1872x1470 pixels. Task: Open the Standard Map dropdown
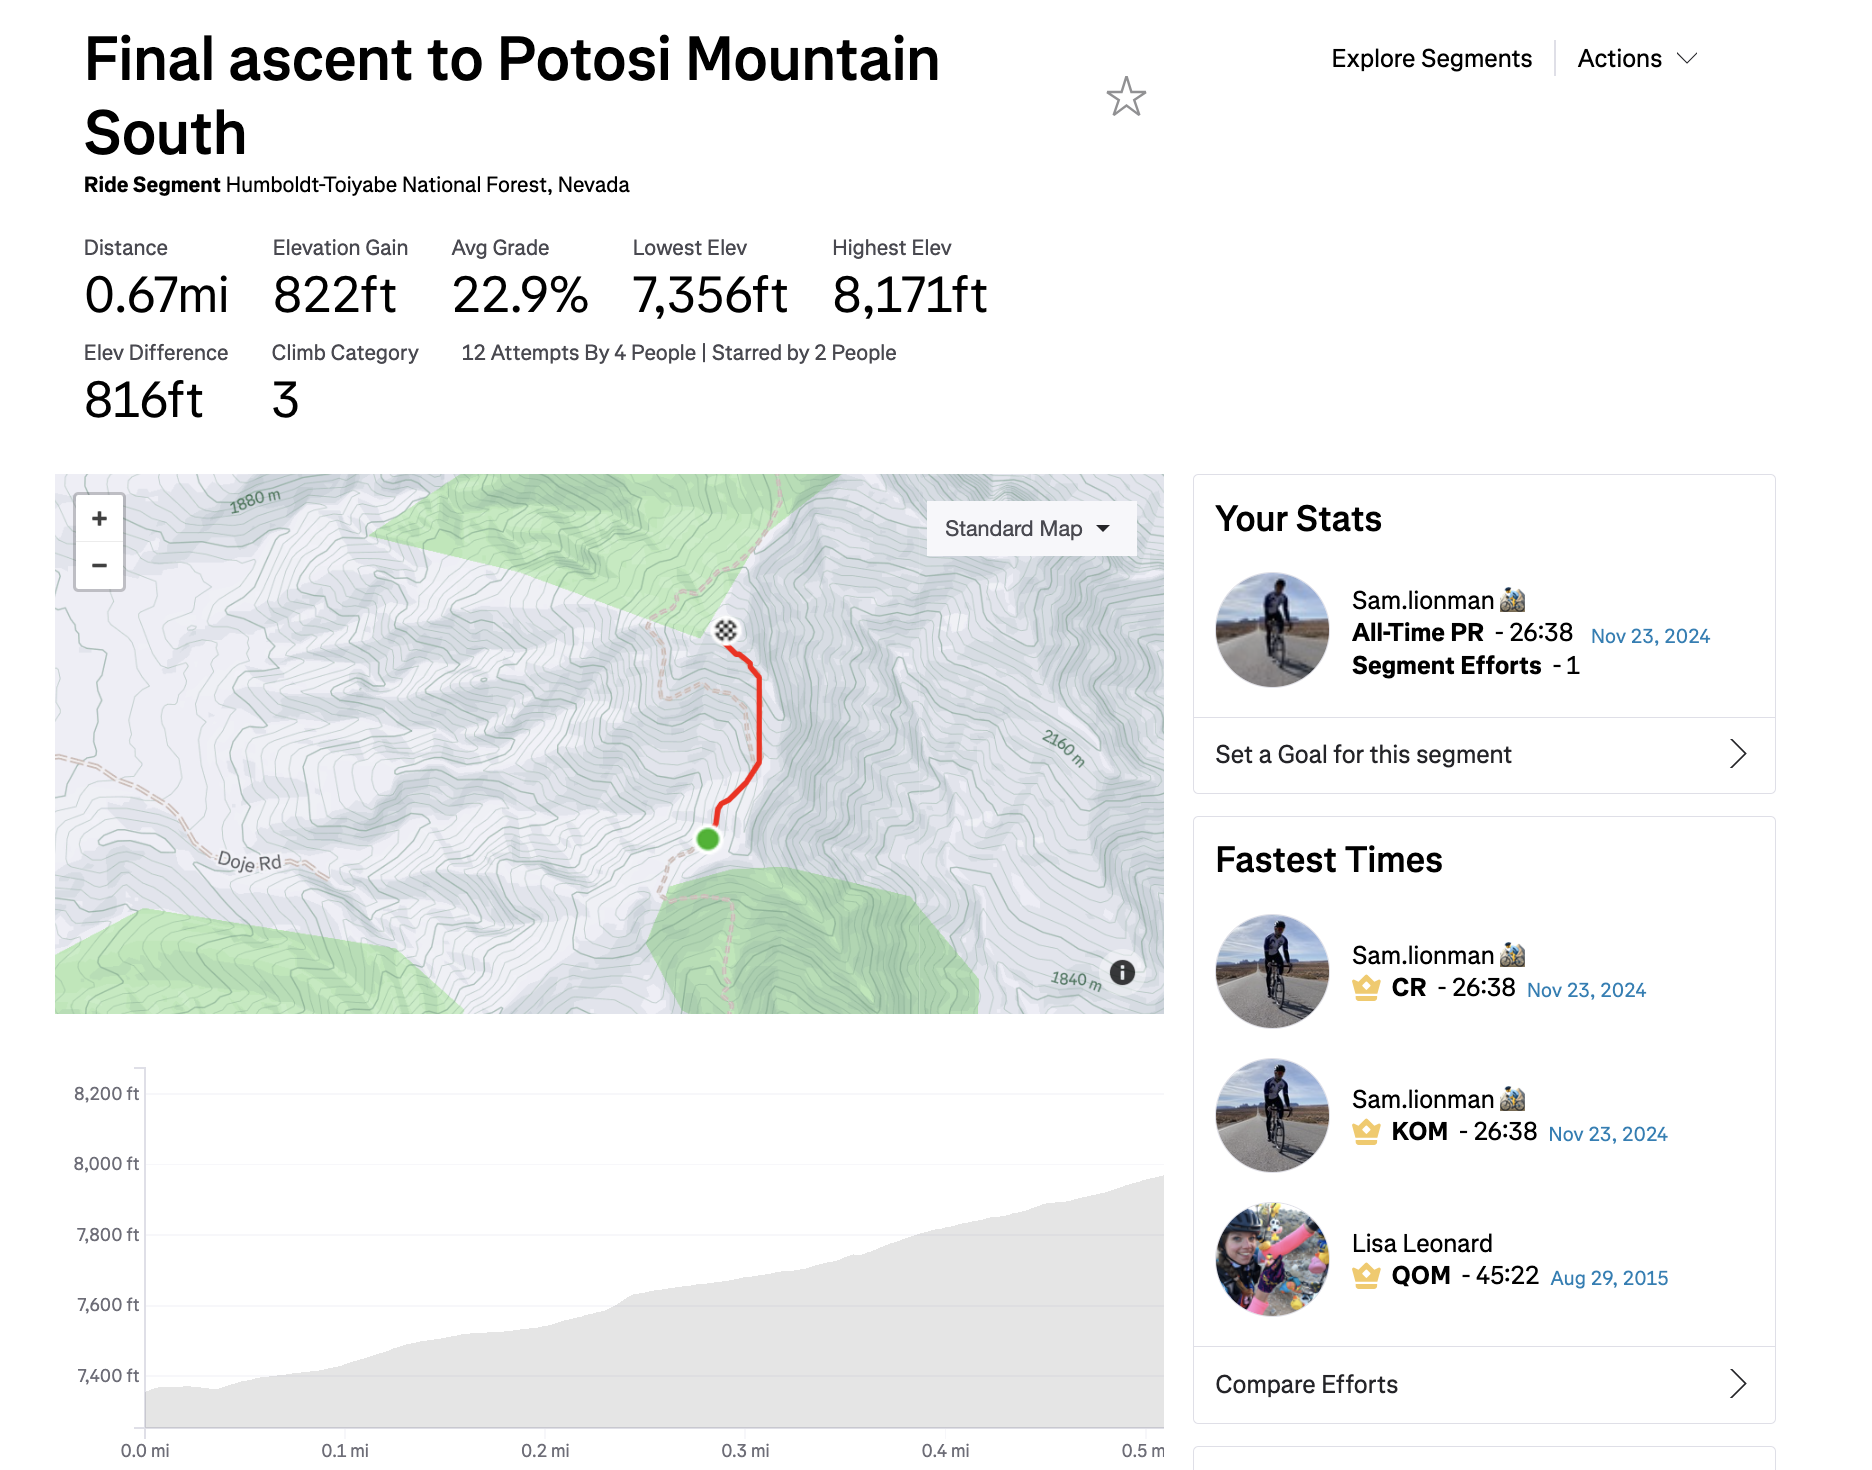[1031, 528]
